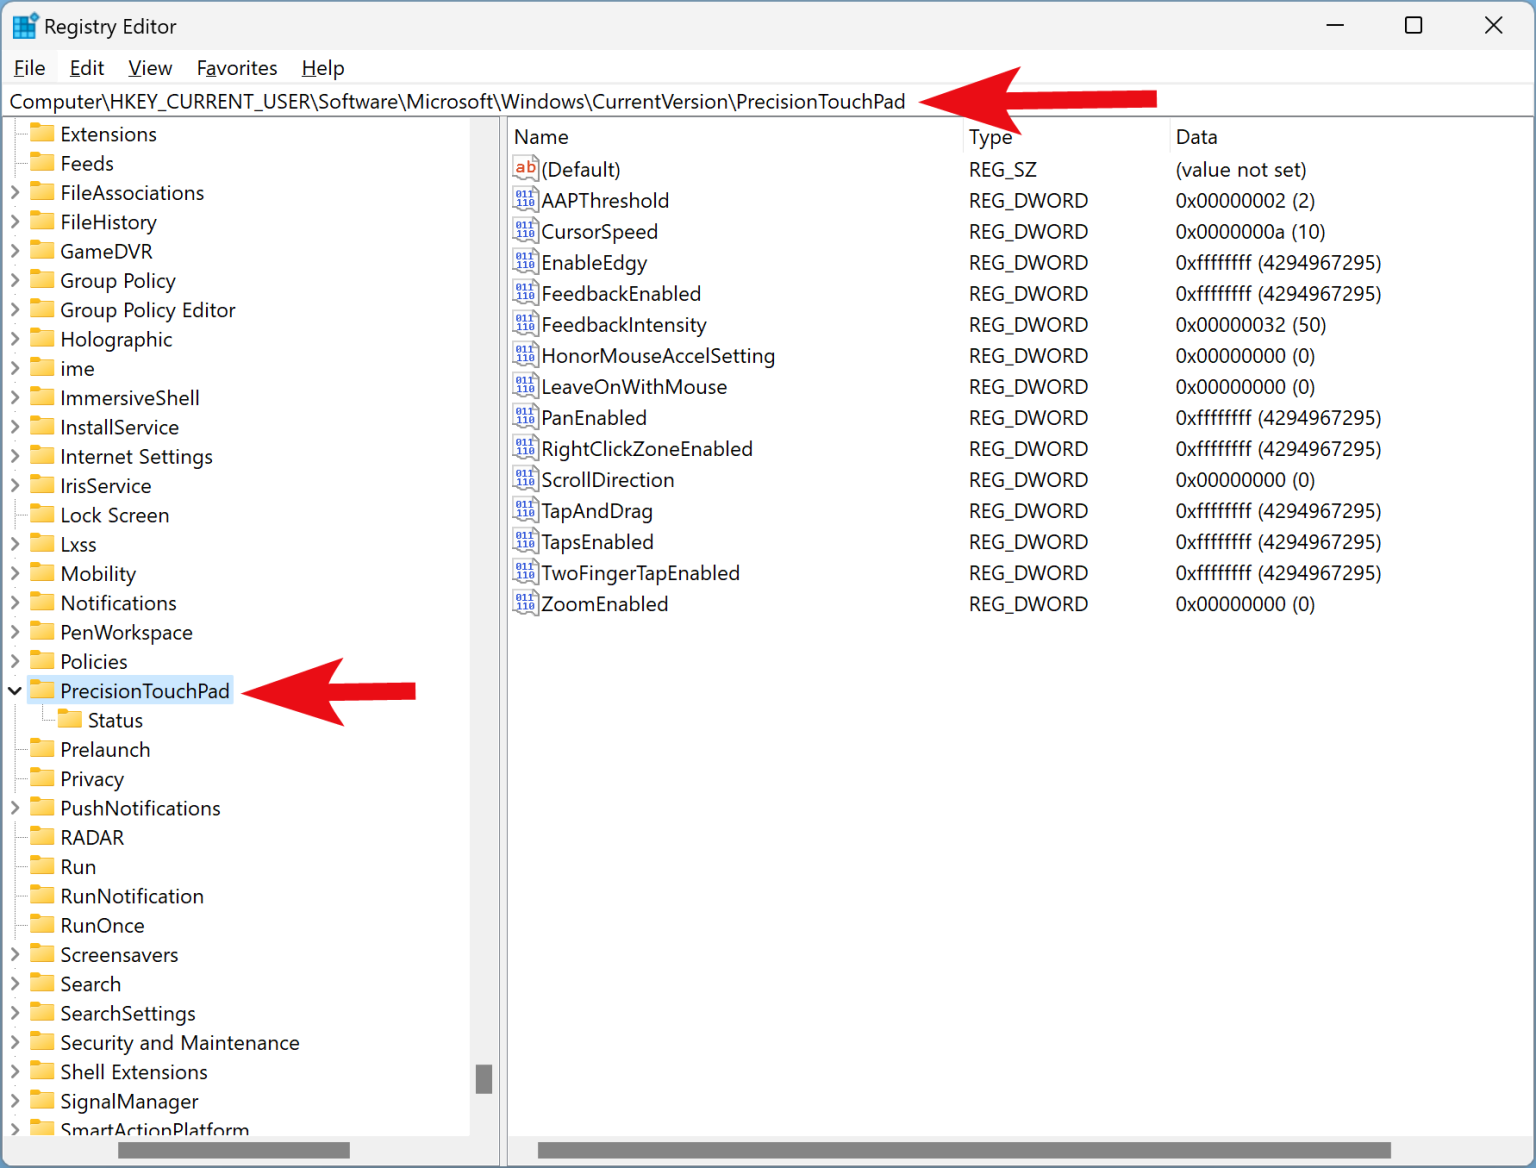
Task: Click the DWORD icon beside FeedbackIntensity
Action: 525,324
